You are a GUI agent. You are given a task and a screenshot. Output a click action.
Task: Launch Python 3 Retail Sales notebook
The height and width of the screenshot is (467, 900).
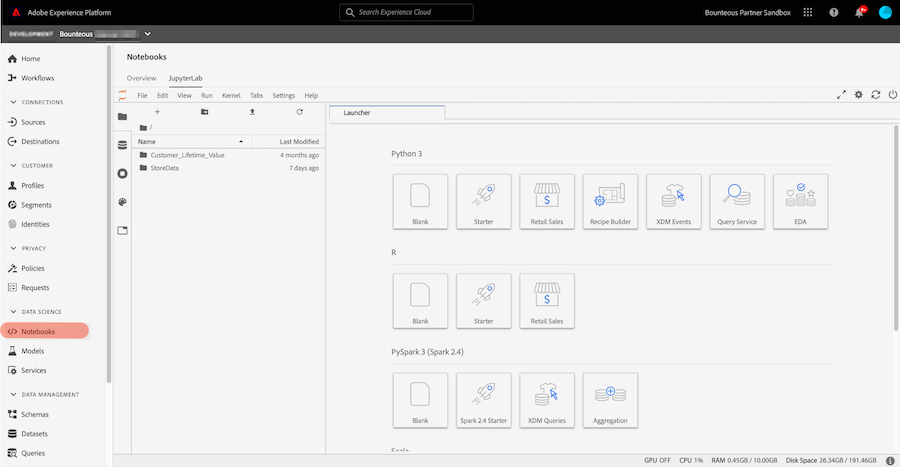pyautogui.click(x=547, y=201)
